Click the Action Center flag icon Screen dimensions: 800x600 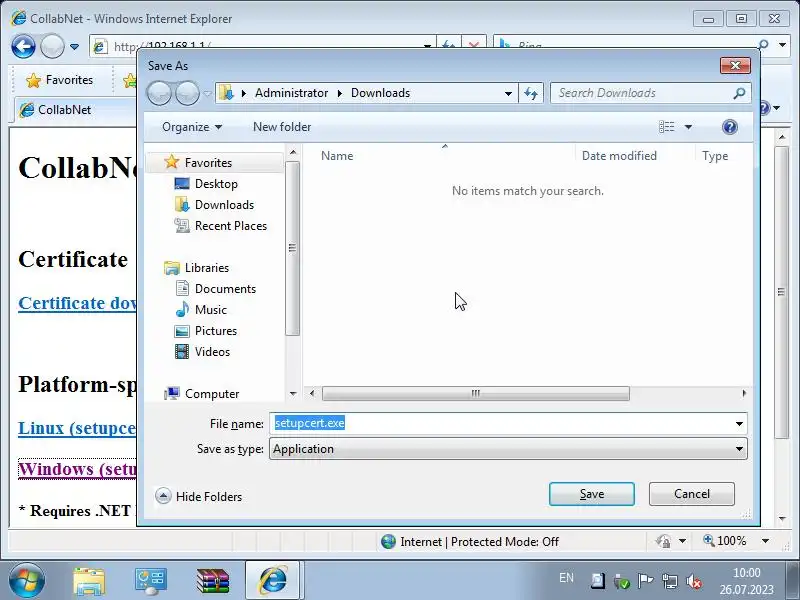pyautogui.click(x=645, y=581)
